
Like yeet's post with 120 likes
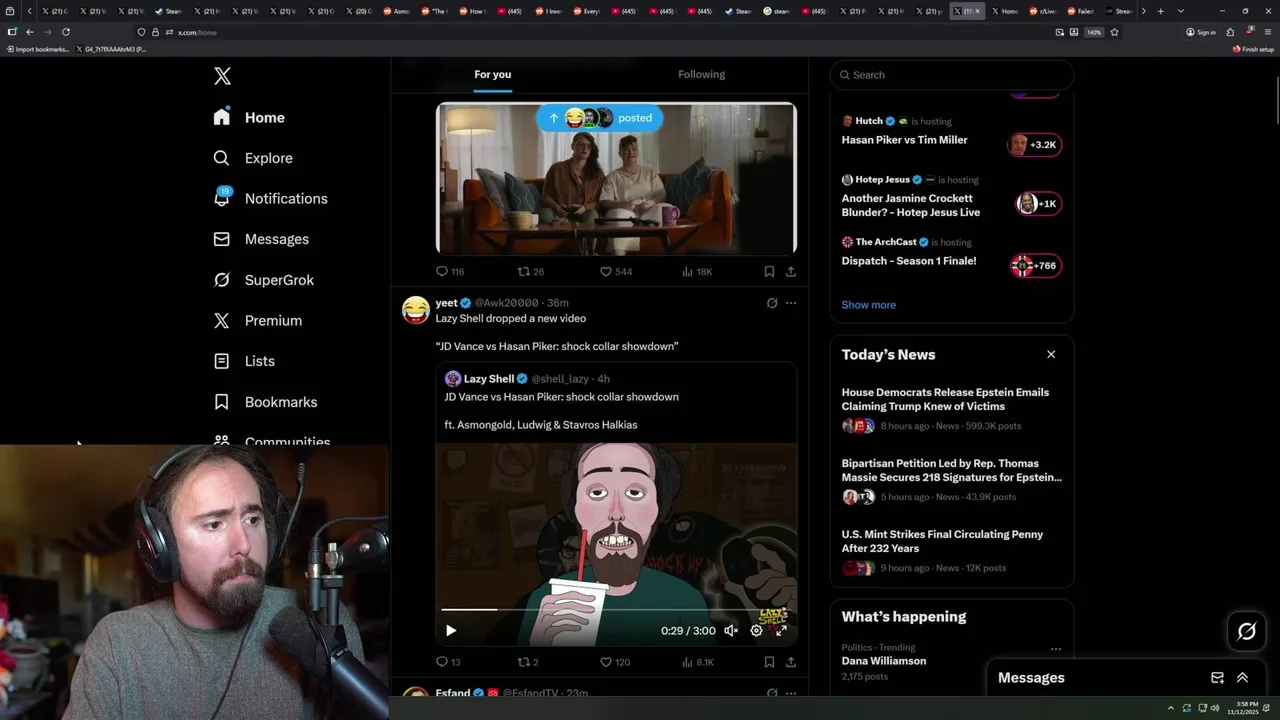coord(614,662)
